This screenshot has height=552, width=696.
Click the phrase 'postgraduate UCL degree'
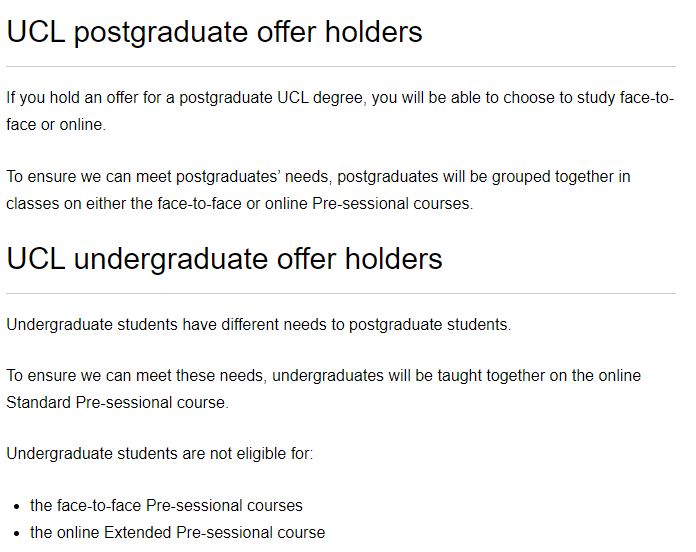[x=271, y=99]
